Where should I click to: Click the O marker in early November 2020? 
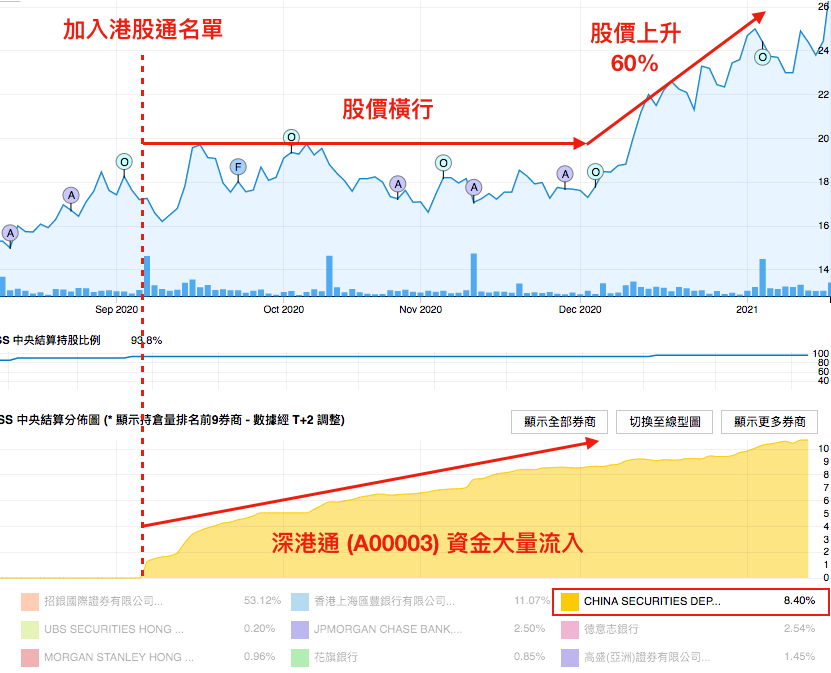pyautogui.click(x=443, y=163)
